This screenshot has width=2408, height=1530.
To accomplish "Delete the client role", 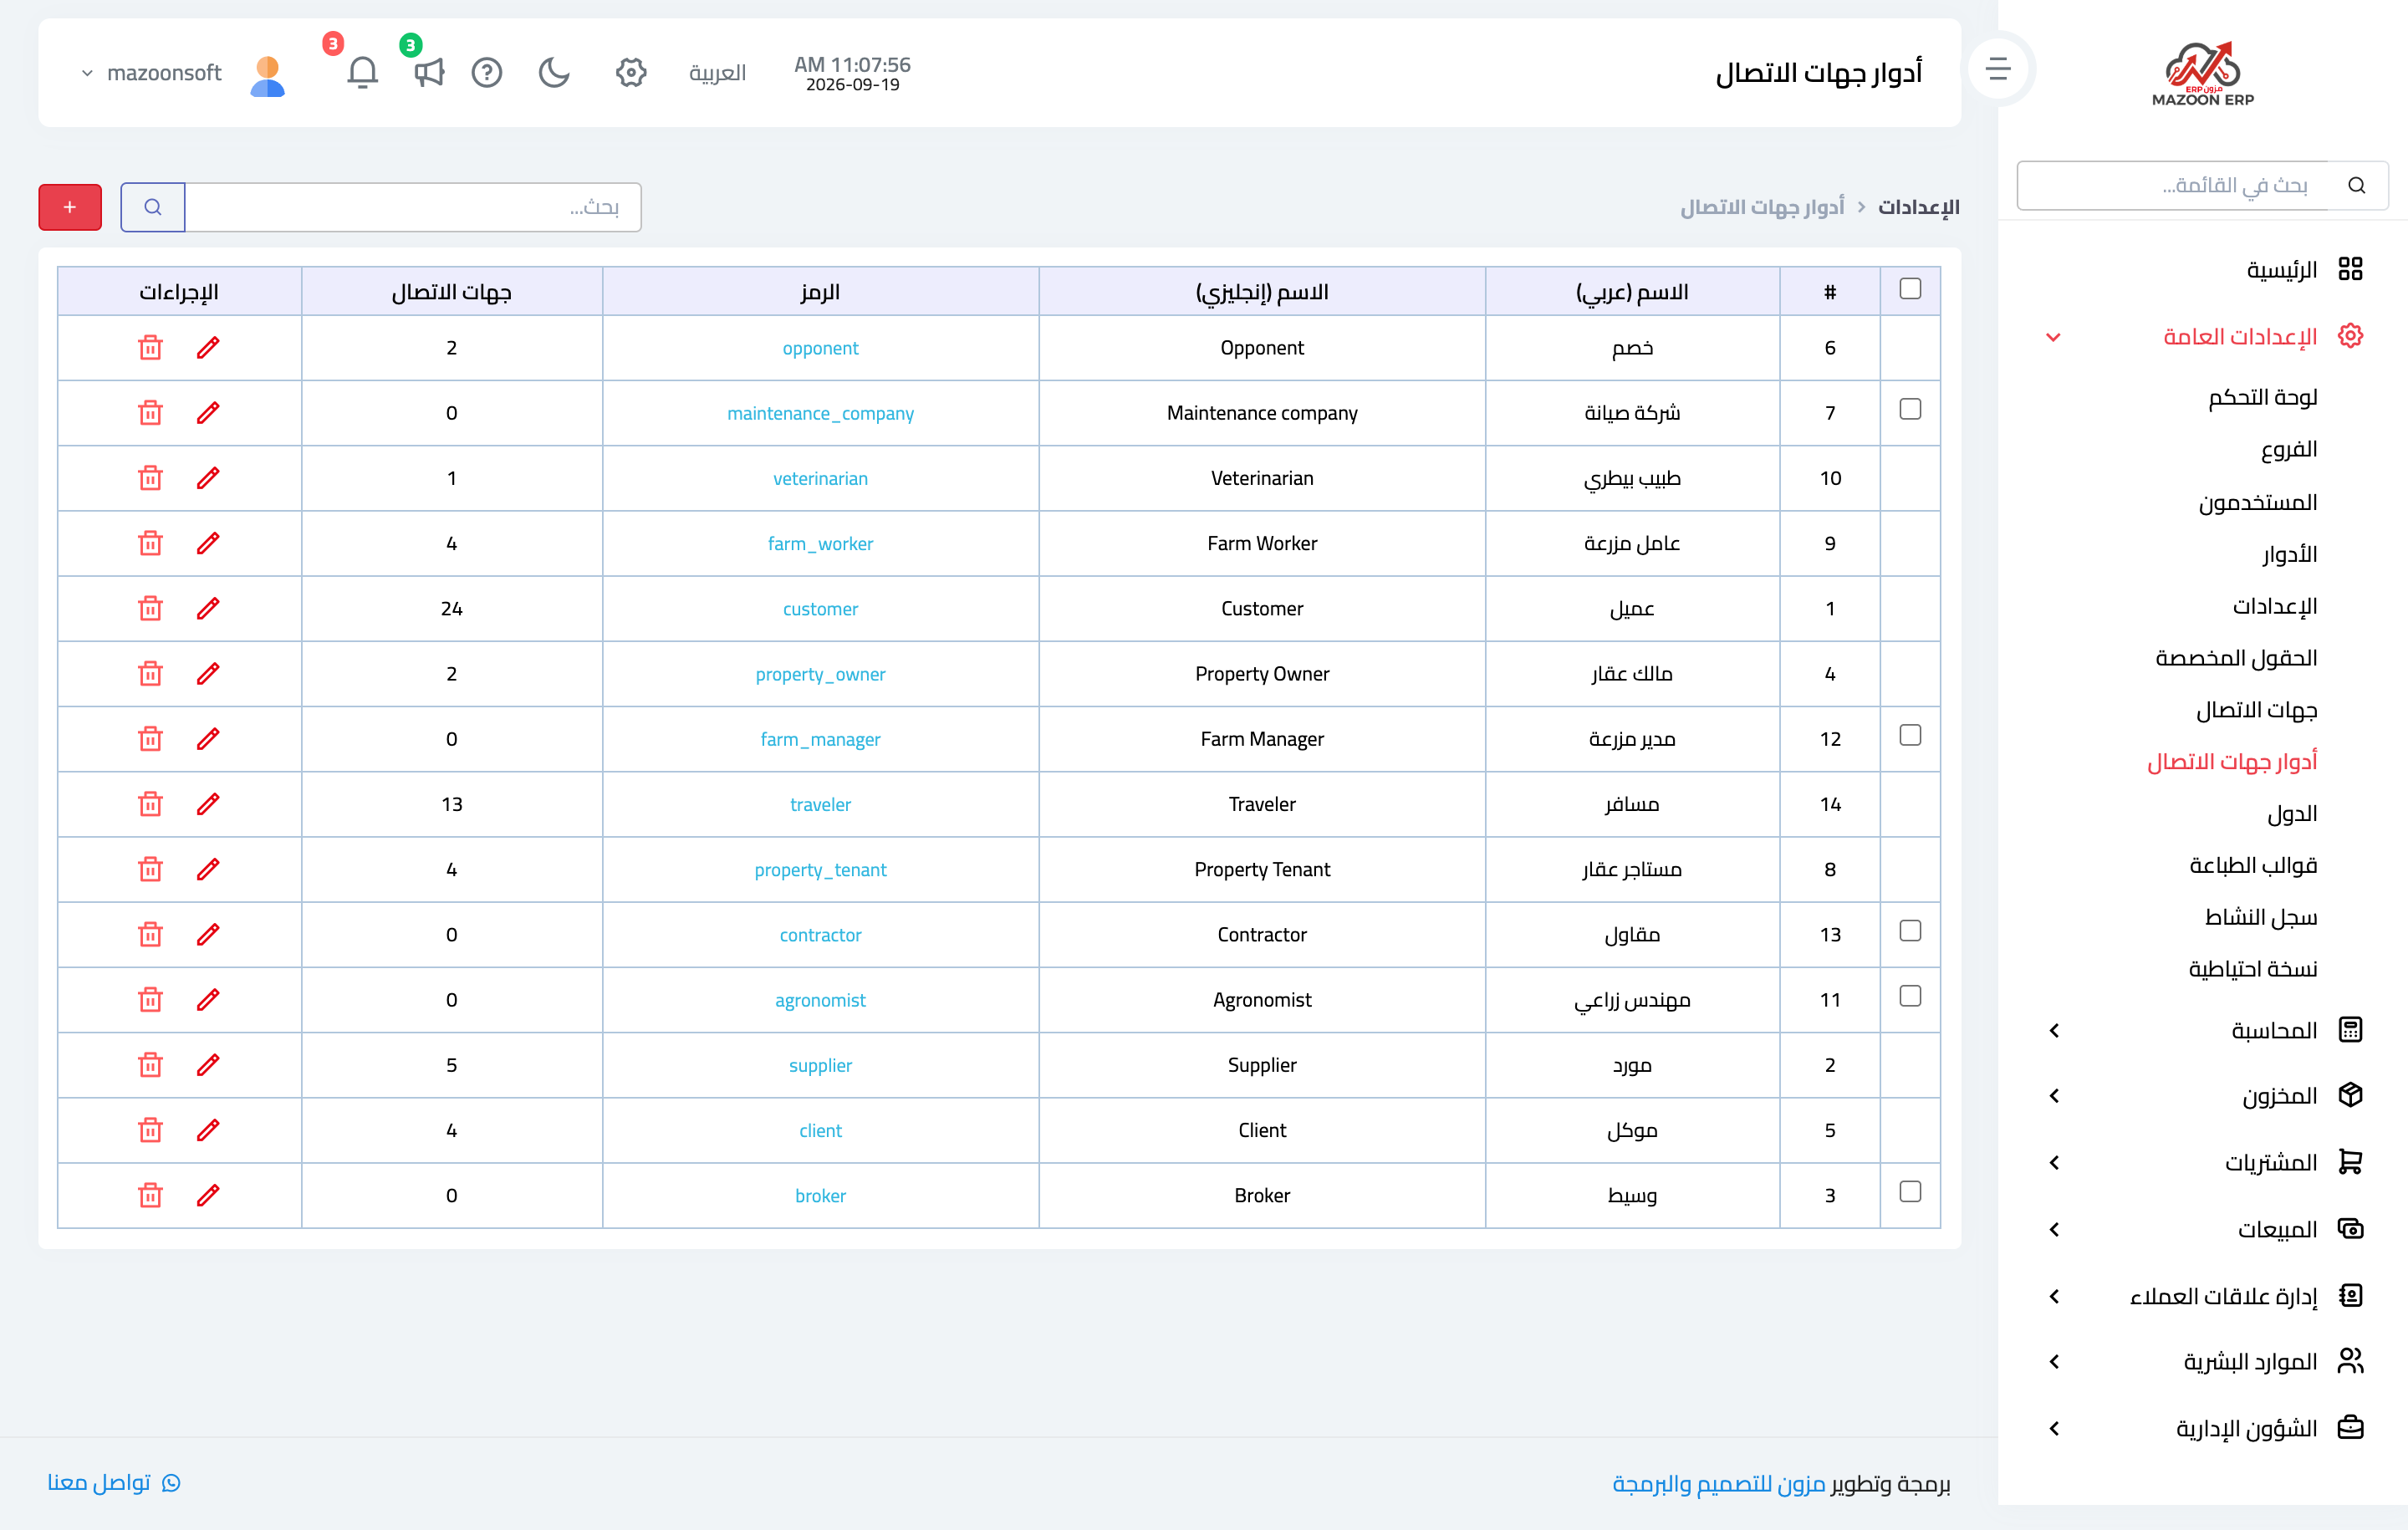I will pyautogui.click(x=150, y=1130).
